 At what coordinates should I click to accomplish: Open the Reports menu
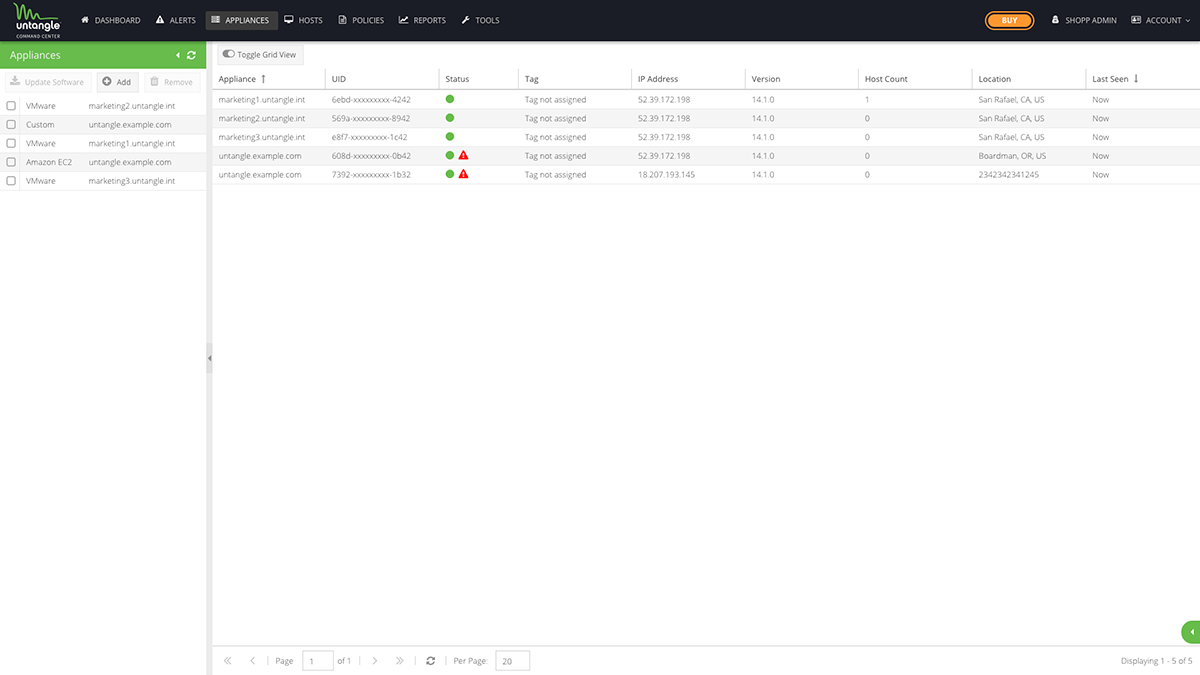(x=422, y=20)
